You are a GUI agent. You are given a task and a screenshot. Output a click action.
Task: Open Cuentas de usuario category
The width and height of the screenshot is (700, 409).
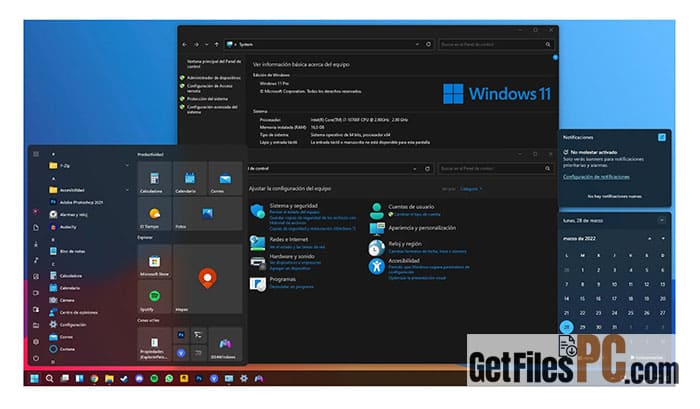coord(411,207)
